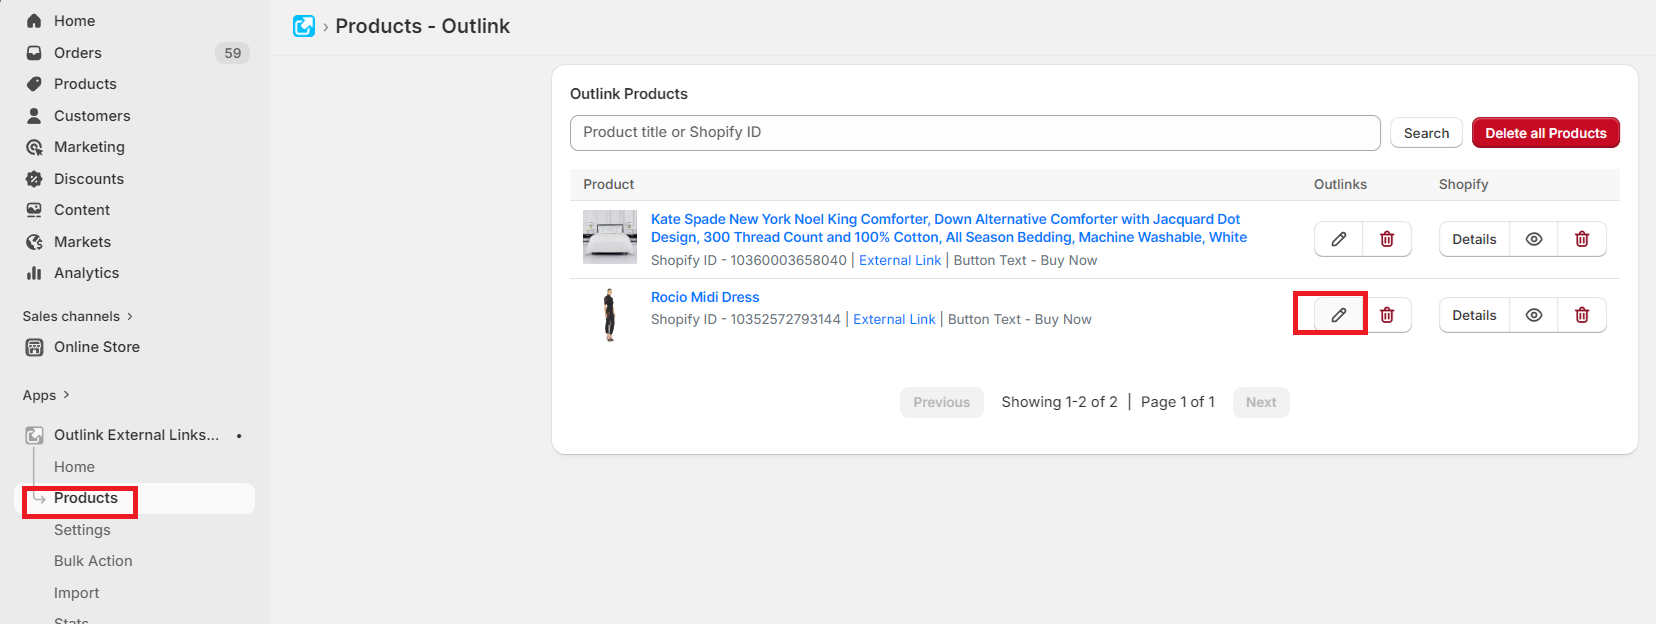Click the Analytics bar chart icon
Viewport: 1656px width, 624px height.
[x=34, y=273]
